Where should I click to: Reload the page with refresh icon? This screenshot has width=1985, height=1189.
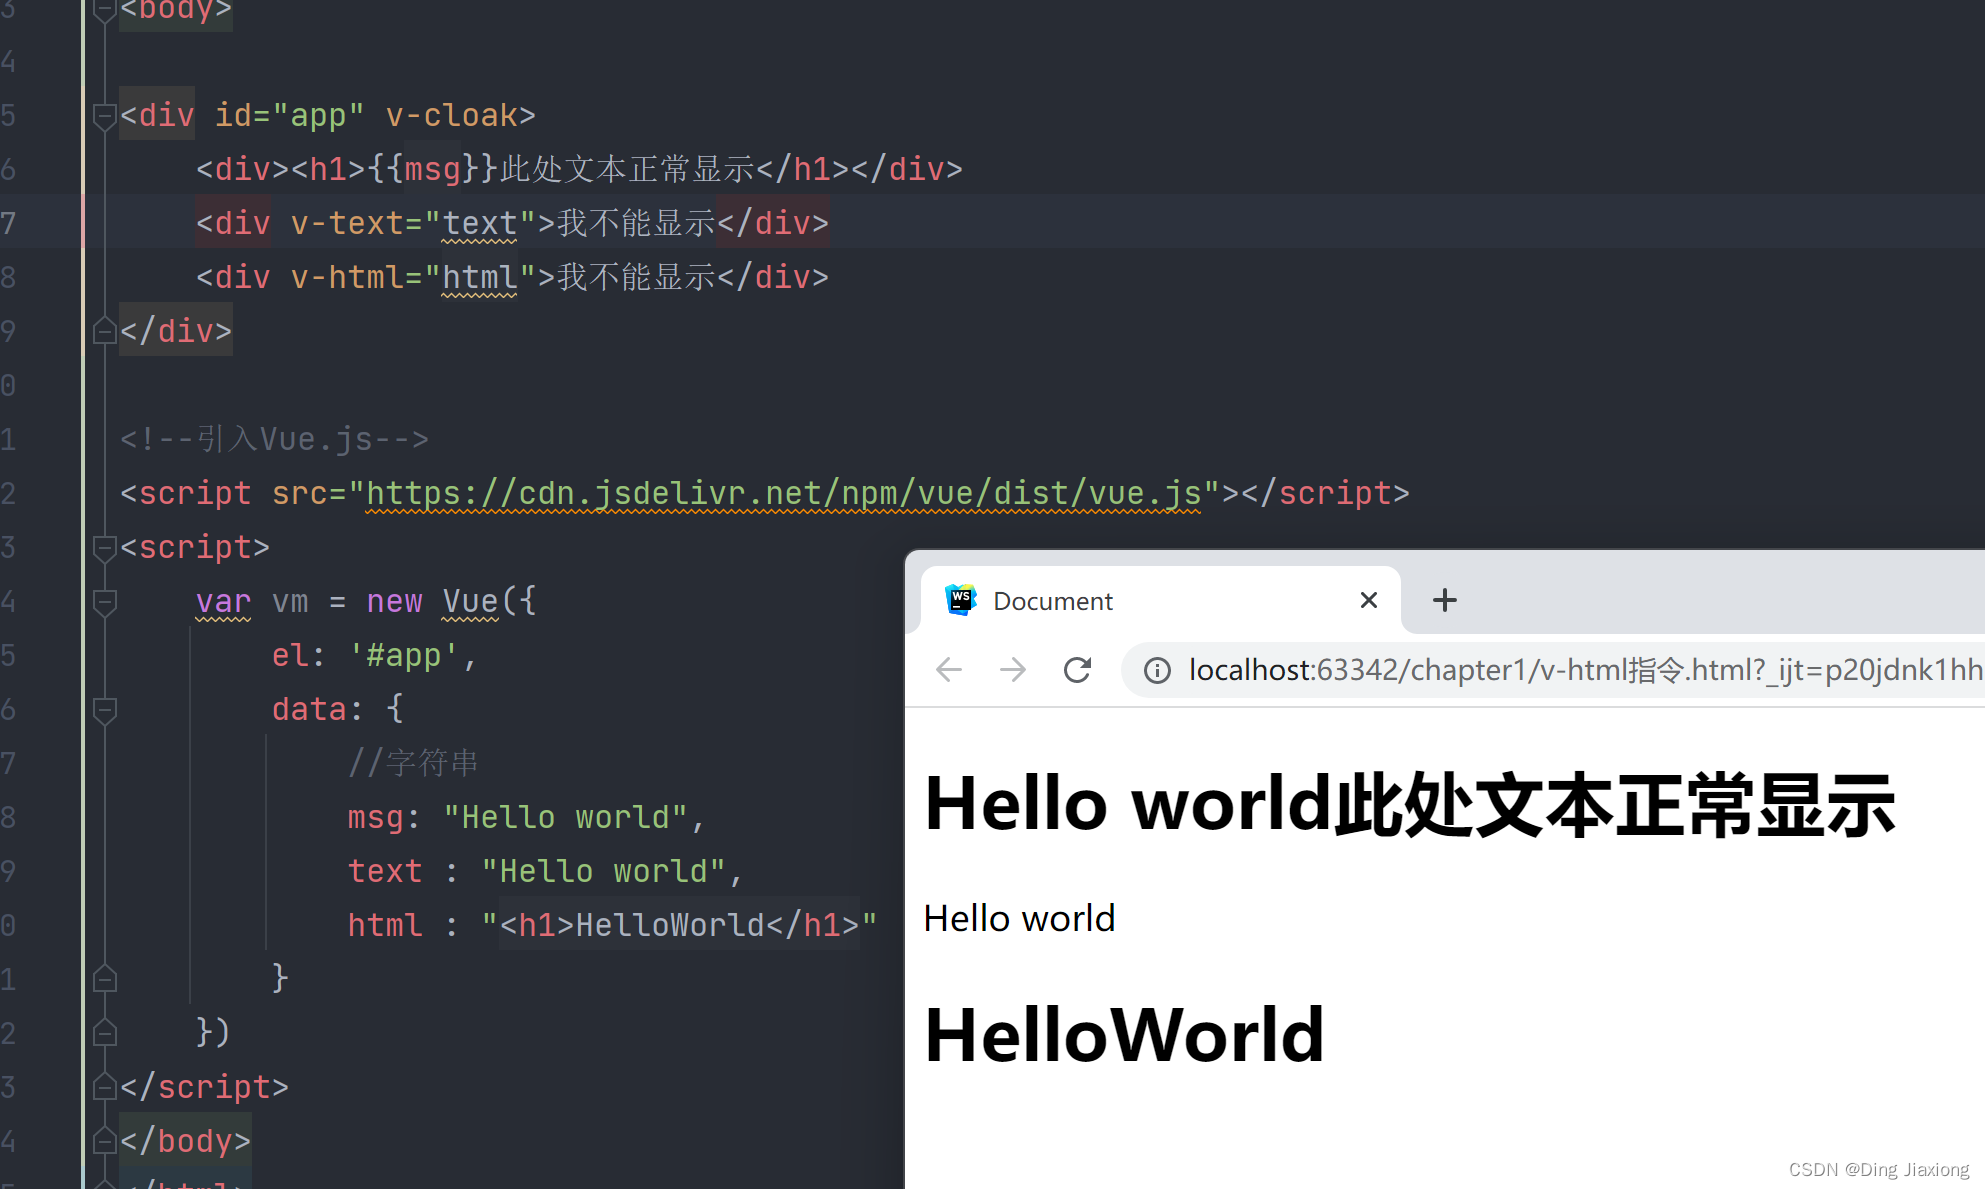(1077, 669)
